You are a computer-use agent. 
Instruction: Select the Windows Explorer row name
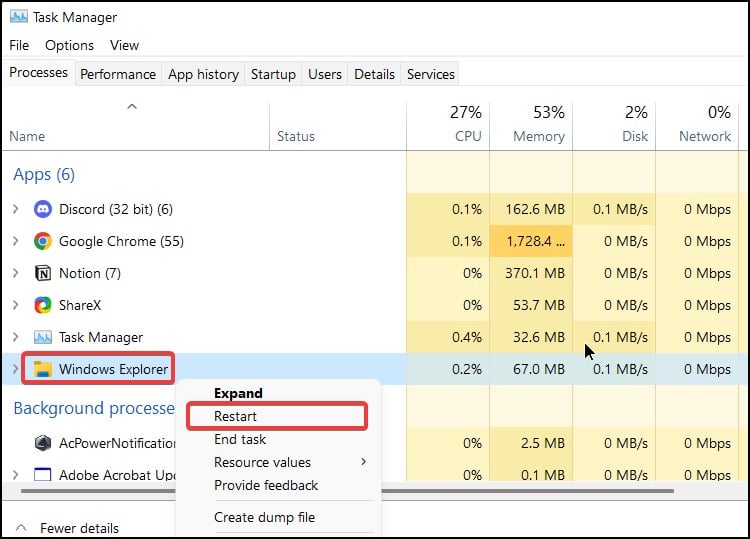click(x=113, y=369)
